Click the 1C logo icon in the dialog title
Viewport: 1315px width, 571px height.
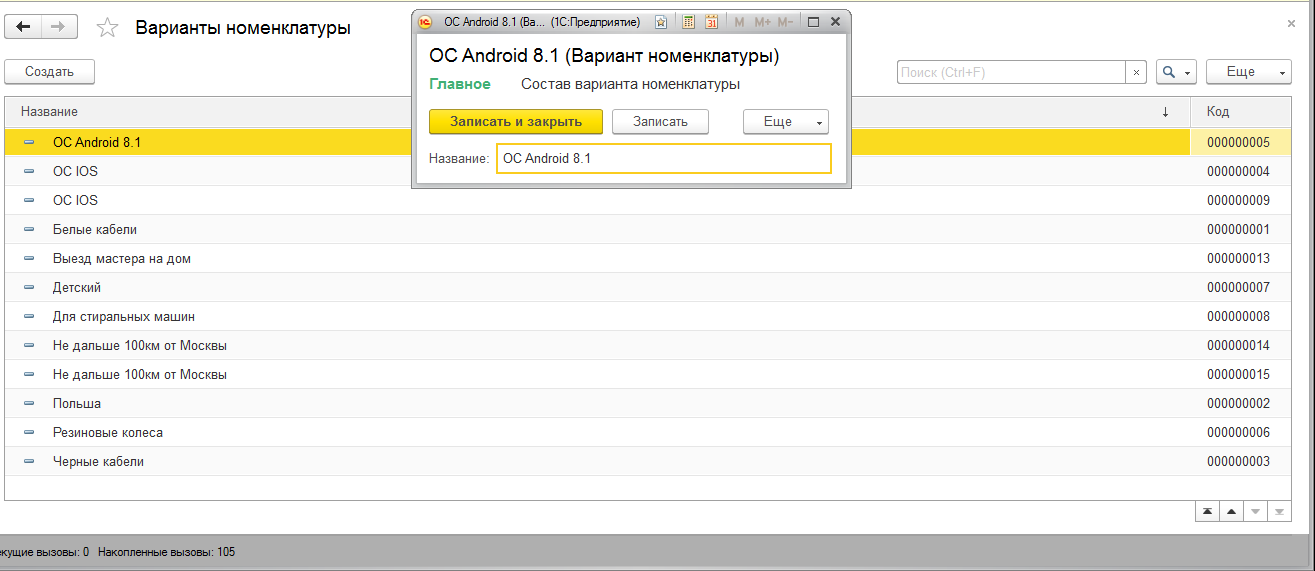pyautogui.click(x=426, y=21)
